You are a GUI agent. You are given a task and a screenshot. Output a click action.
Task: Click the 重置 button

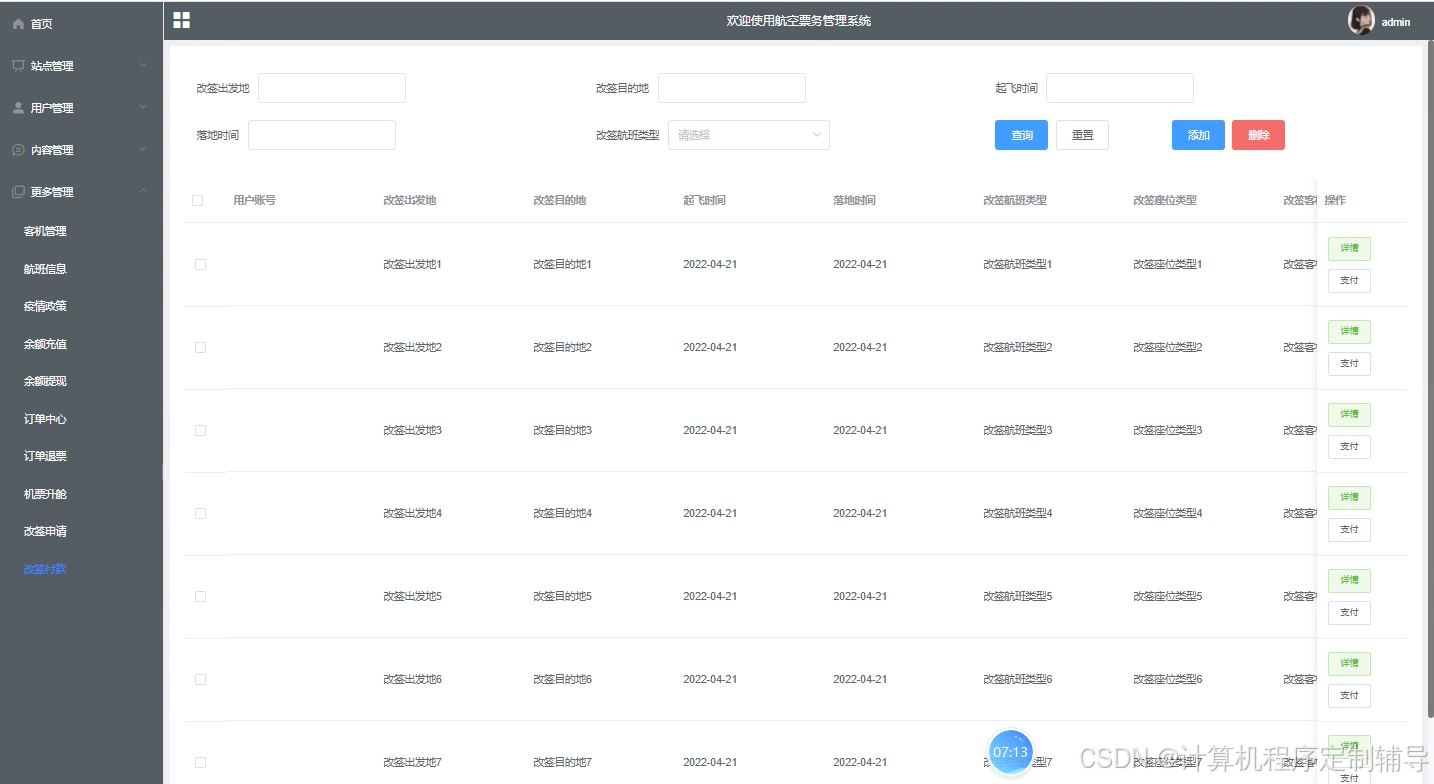1082,135
